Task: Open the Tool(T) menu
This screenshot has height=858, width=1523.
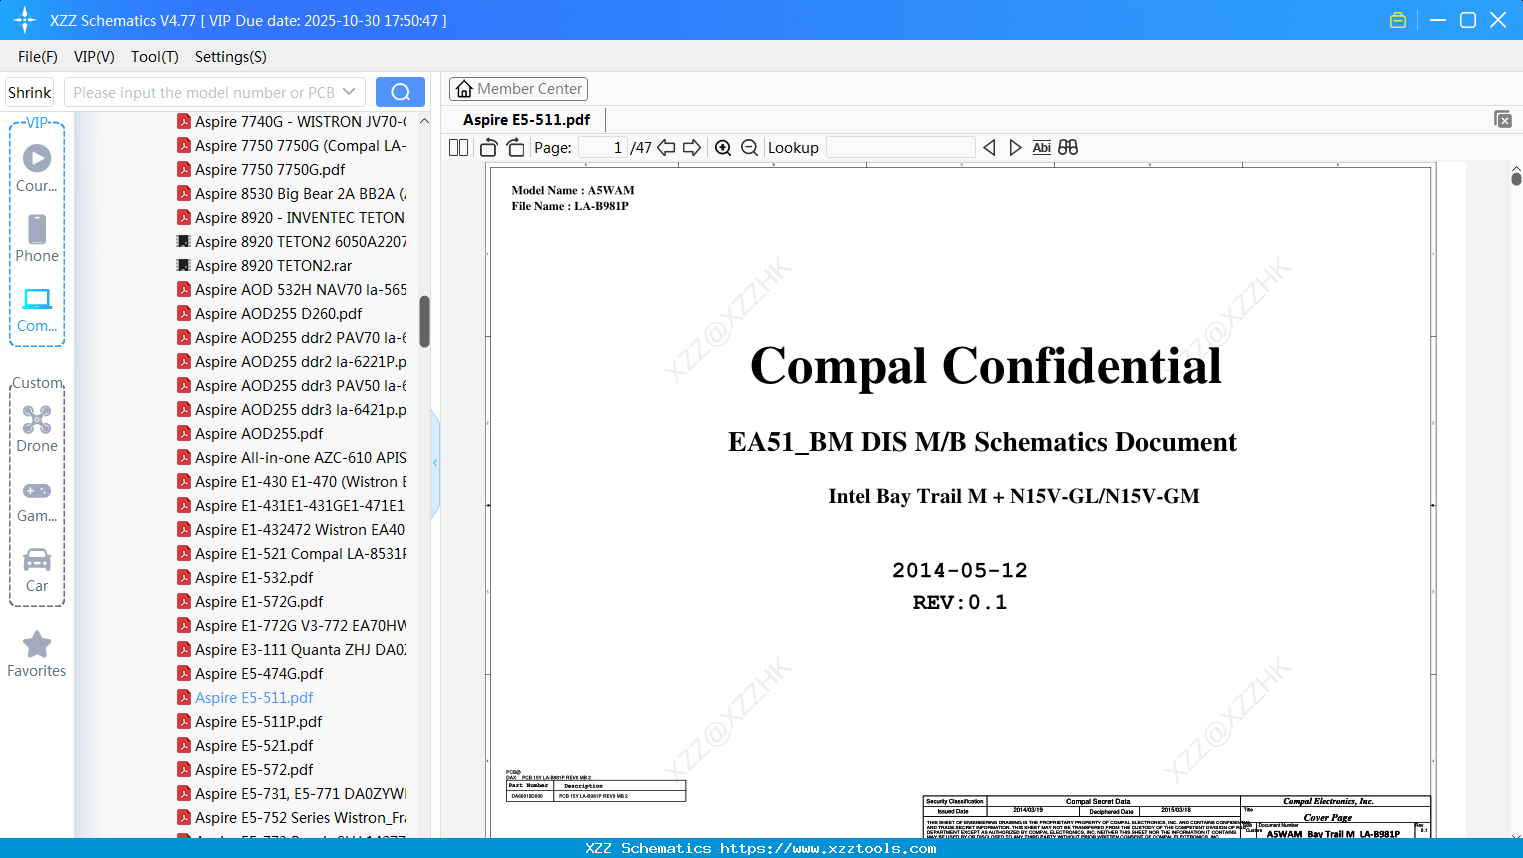Action: coord(155,57)
